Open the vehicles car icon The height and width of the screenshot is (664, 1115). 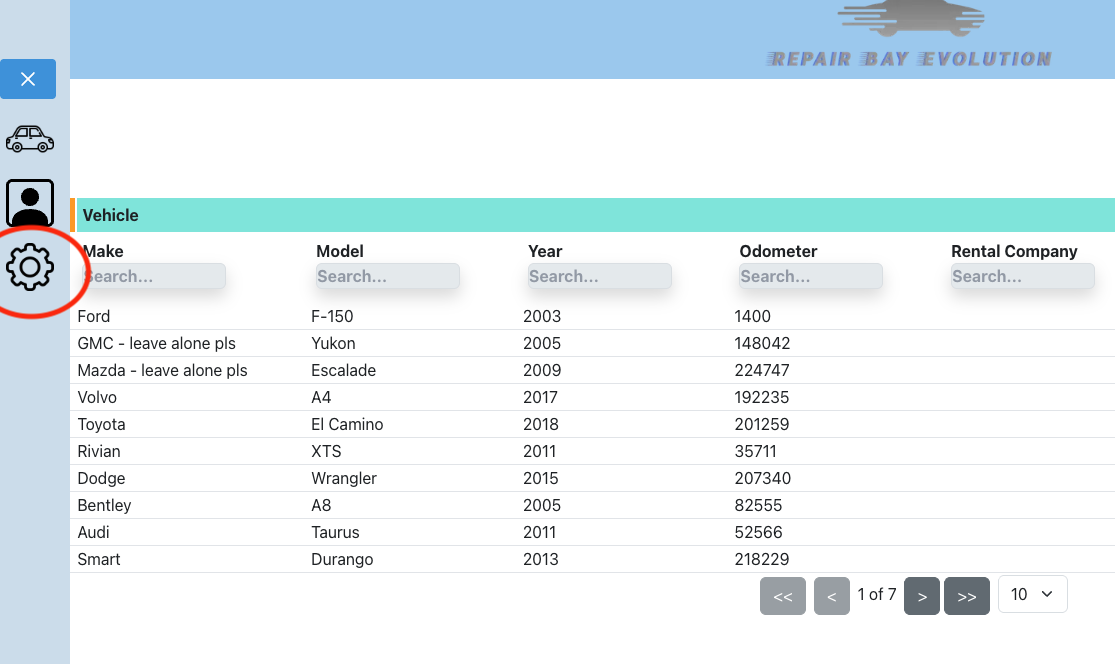[x=30, y=139]
